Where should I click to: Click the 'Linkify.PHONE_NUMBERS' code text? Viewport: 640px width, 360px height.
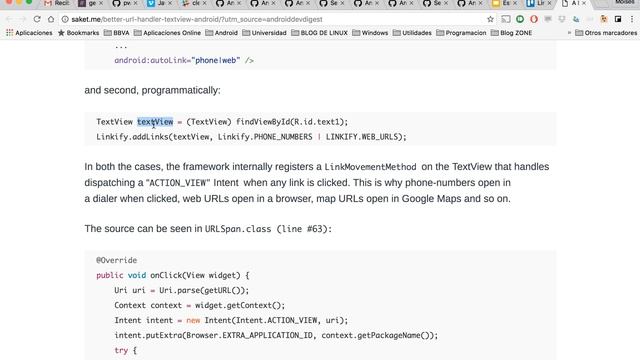[x=265, y=137]
